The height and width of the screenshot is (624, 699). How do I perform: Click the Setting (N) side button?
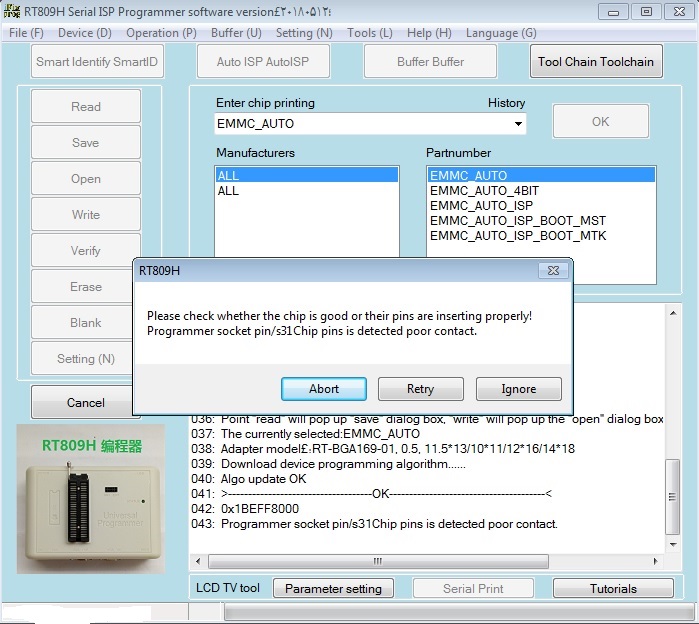coord(82,359)
